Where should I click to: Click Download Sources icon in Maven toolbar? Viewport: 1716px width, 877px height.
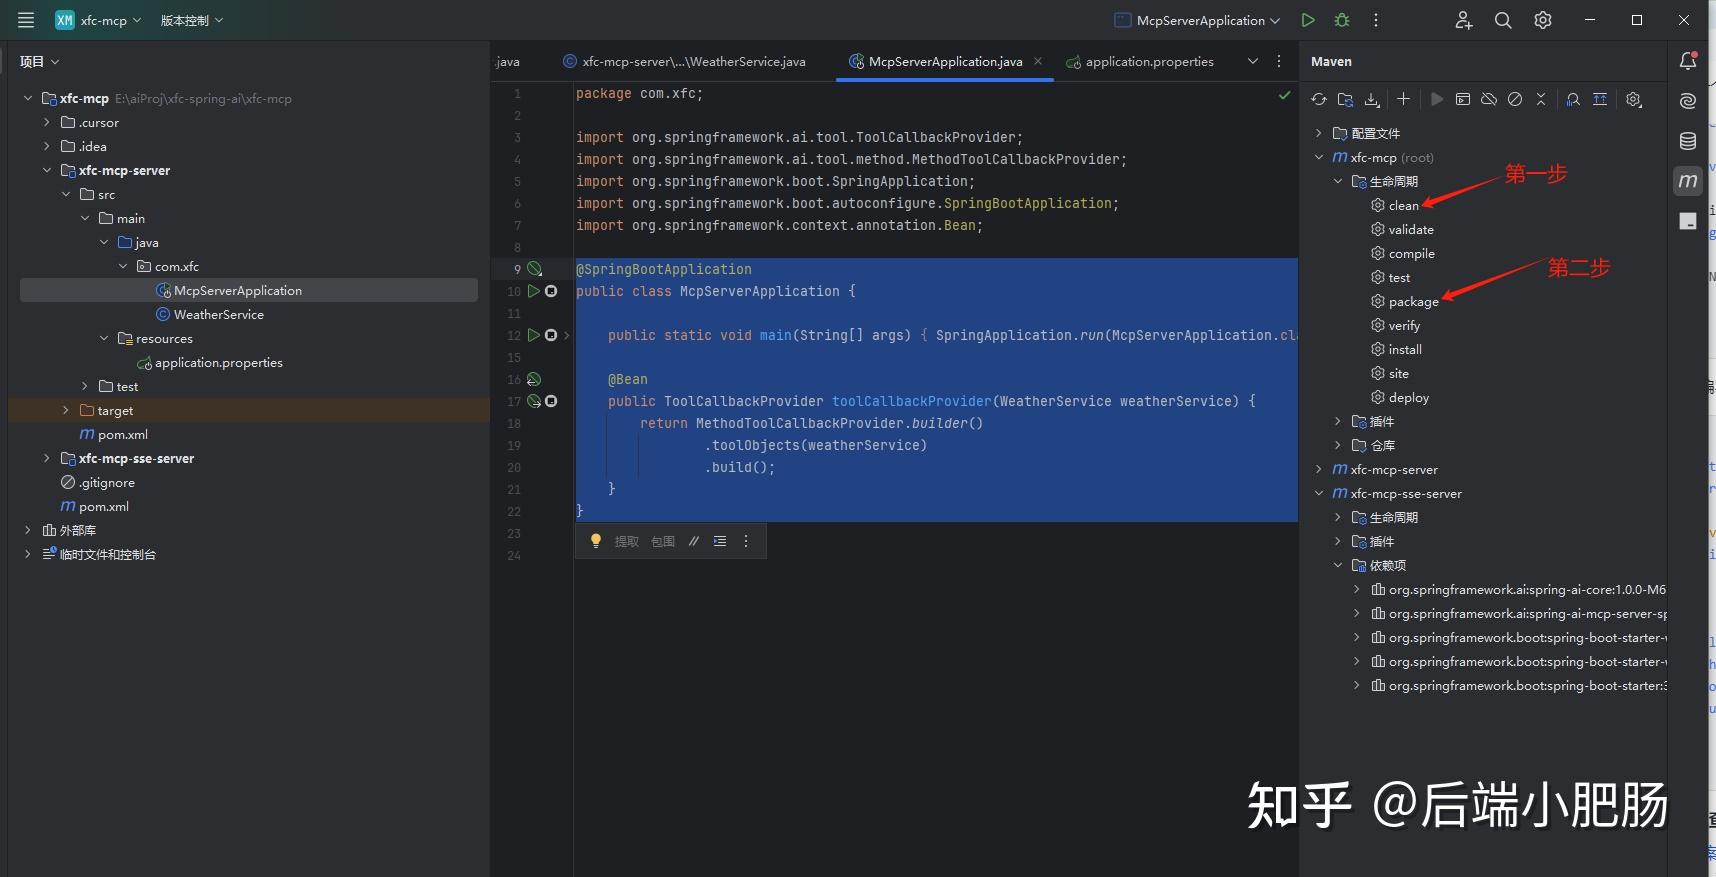tap(1372, 99)
